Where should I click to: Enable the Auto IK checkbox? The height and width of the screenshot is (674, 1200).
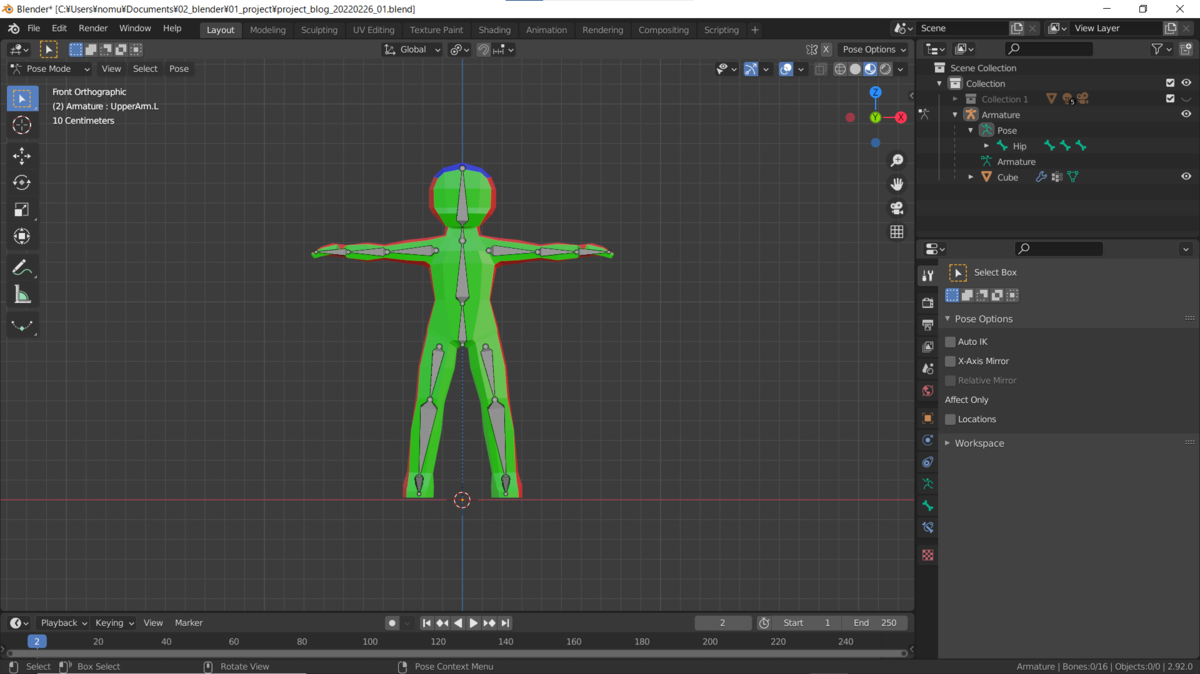[x=951, y=342]
